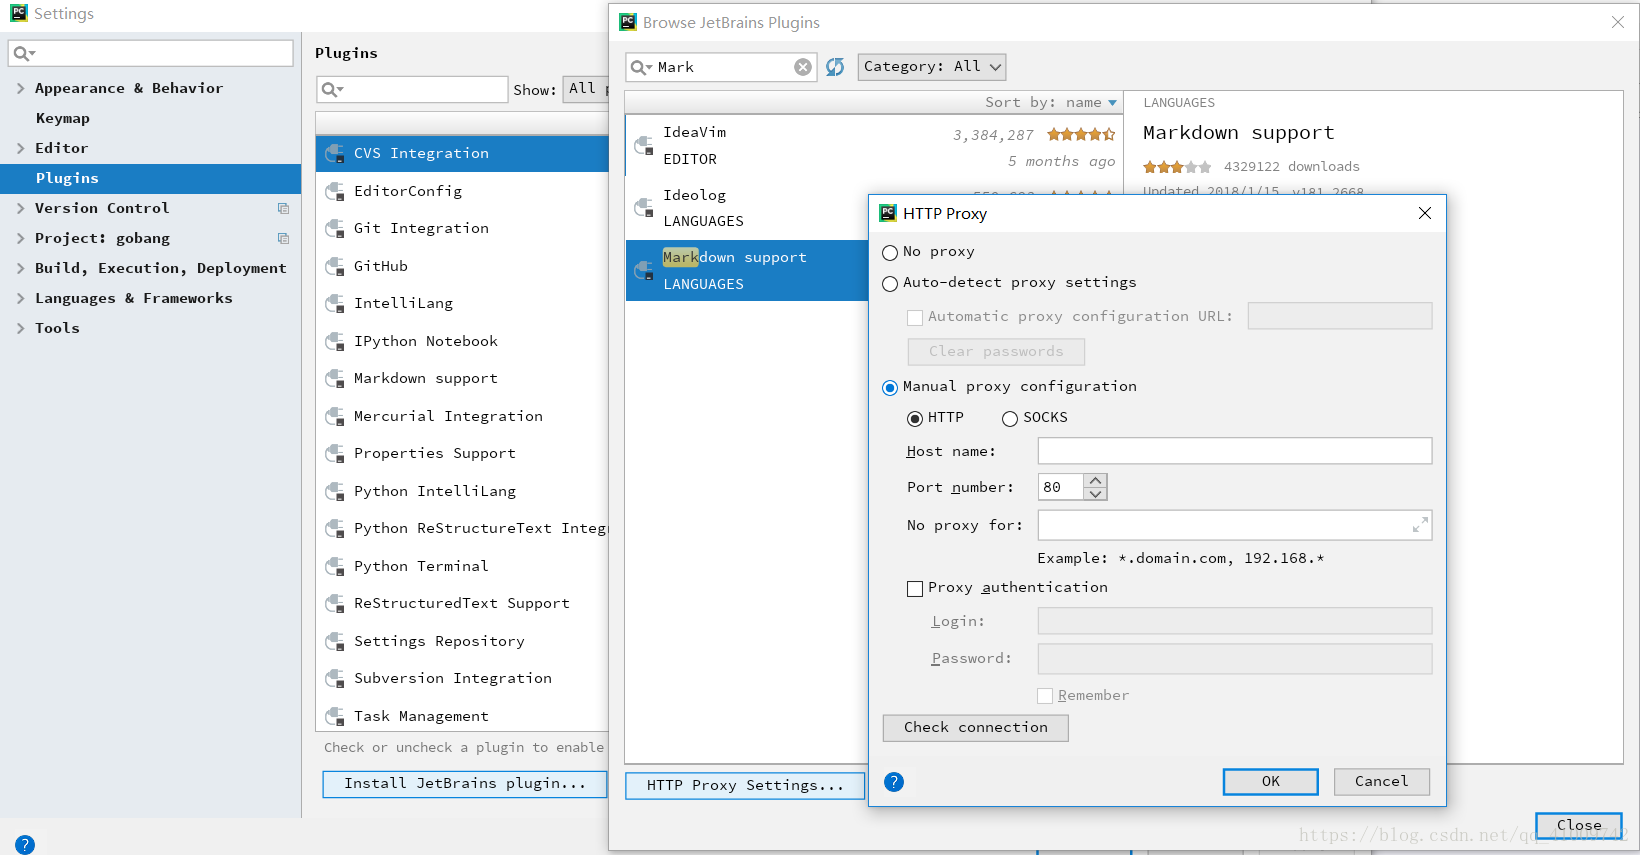Viewport: 1640px width, 855px height.
Task: Open the Show: All filter dropdown
Action: coord(586,89)
